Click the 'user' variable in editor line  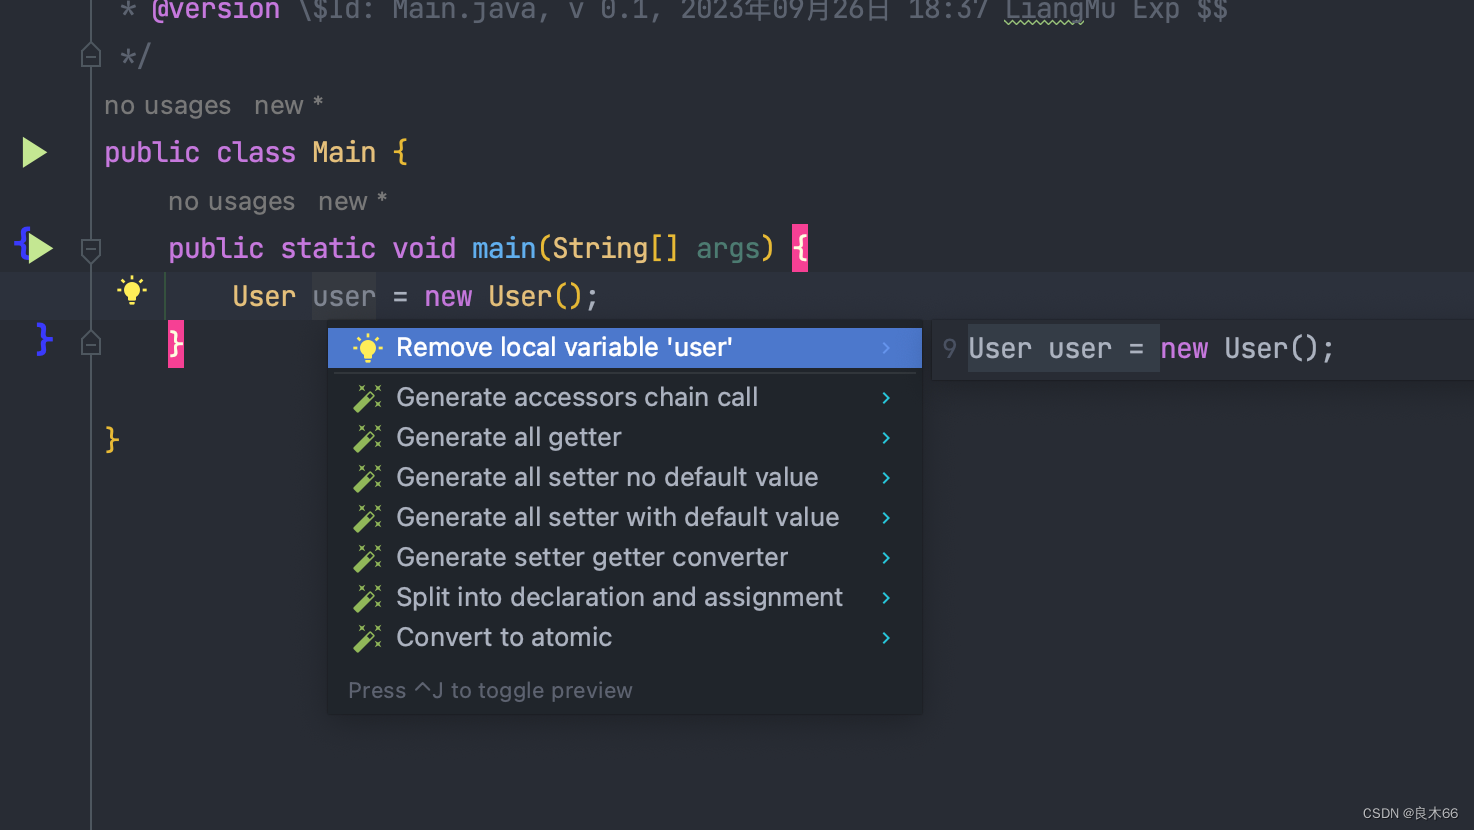[344, 297]
